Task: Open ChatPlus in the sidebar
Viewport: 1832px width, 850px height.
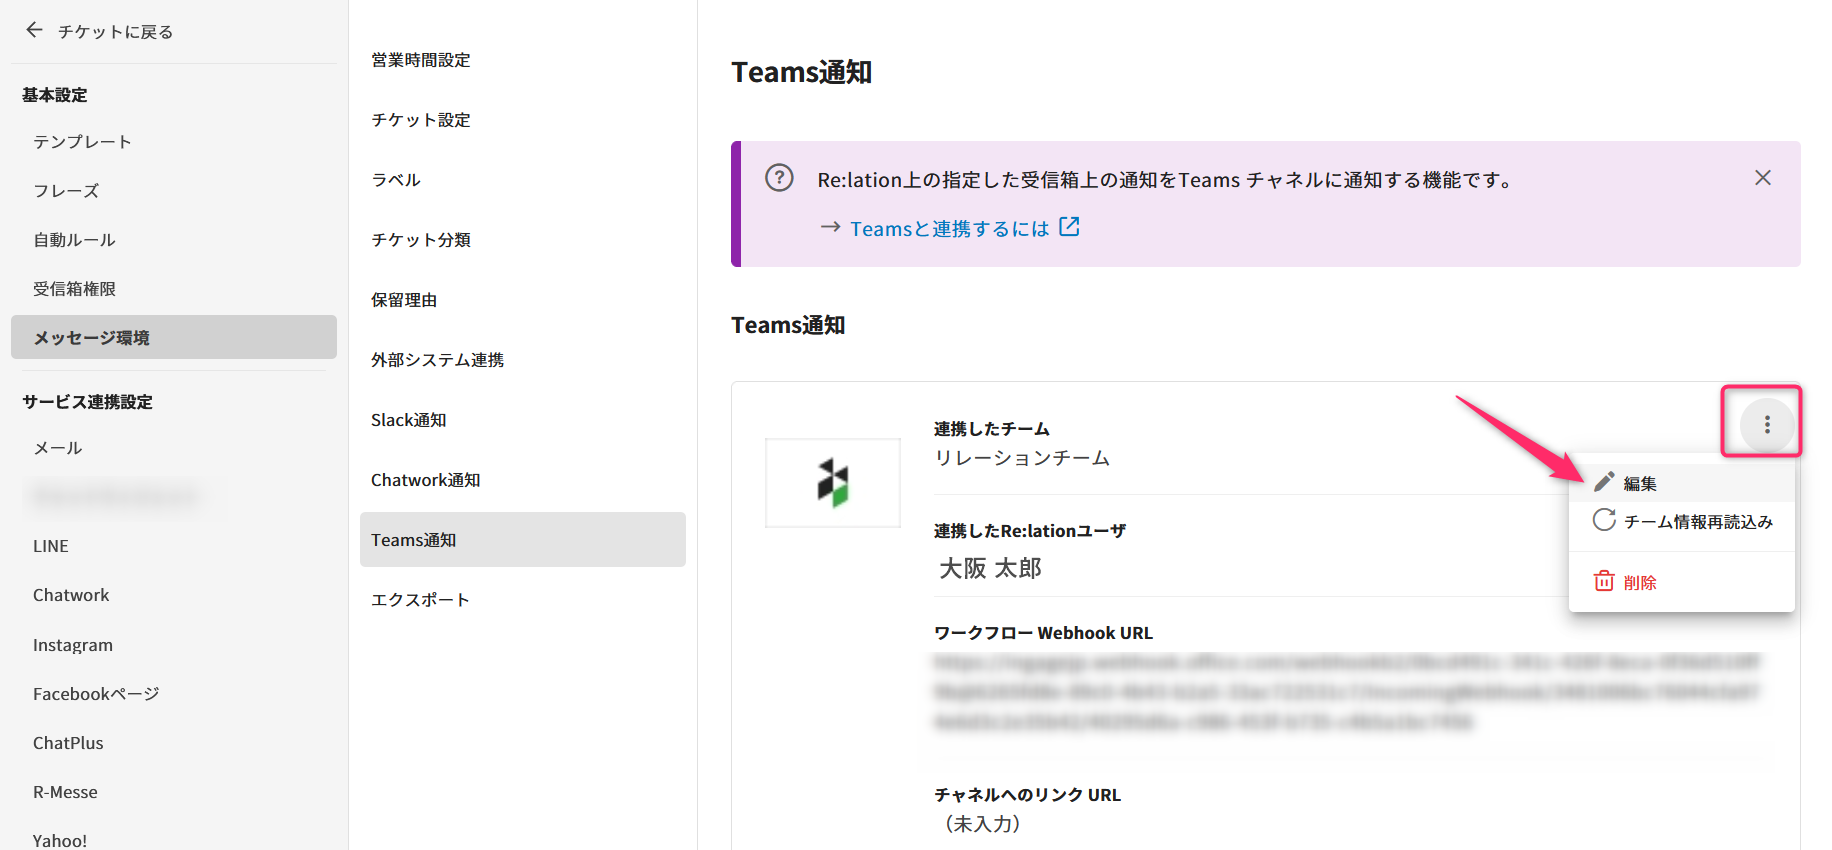Action: (x=68, y=743)
